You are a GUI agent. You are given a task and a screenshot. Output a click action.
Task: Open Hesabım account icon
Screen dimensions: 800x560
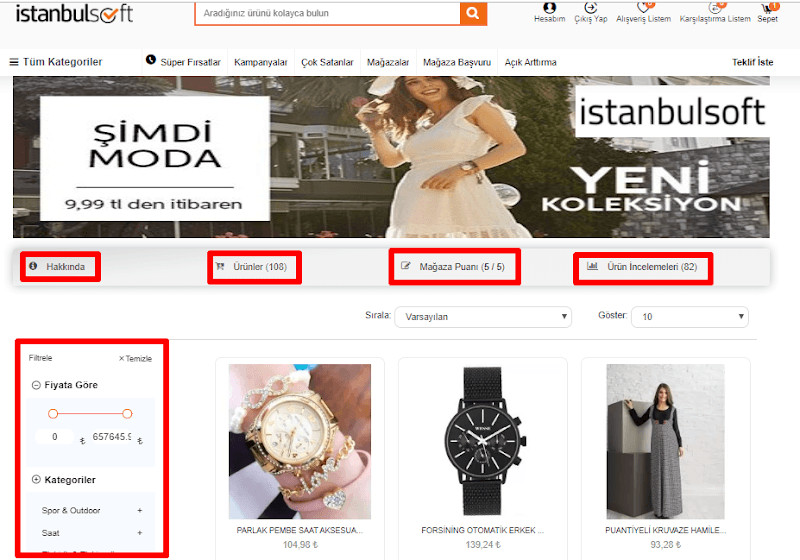click(x=549, y=7)
